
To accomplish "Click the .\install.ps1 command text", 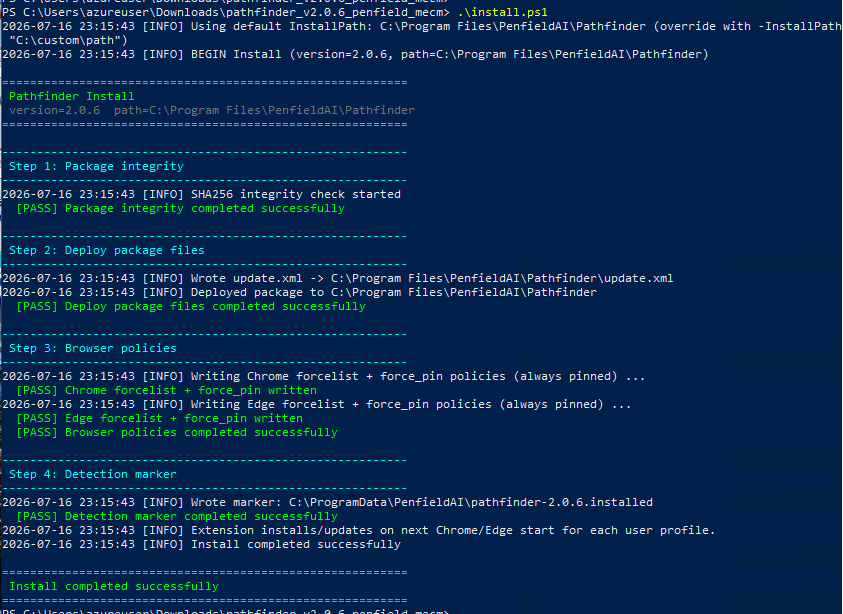I will pyautogui.click(x=502, y=12).
